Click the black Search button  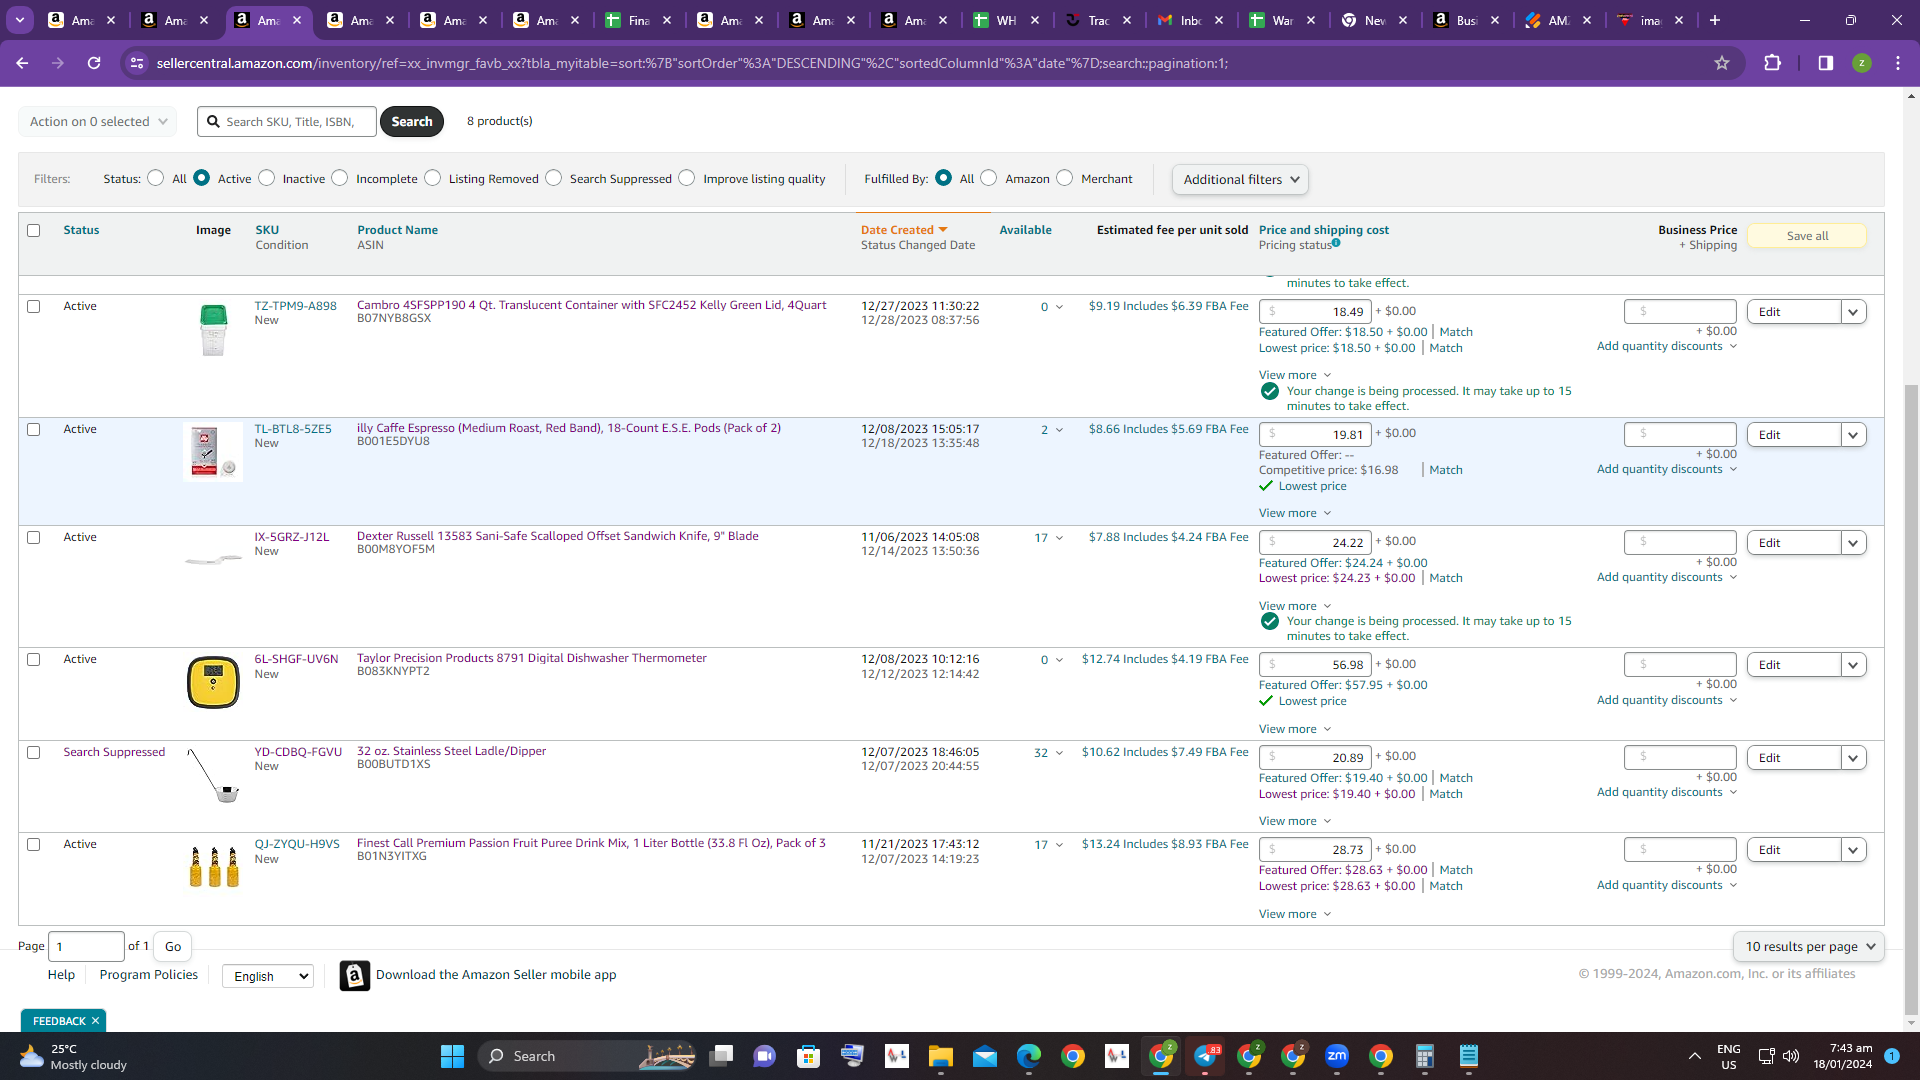point(412,121)
